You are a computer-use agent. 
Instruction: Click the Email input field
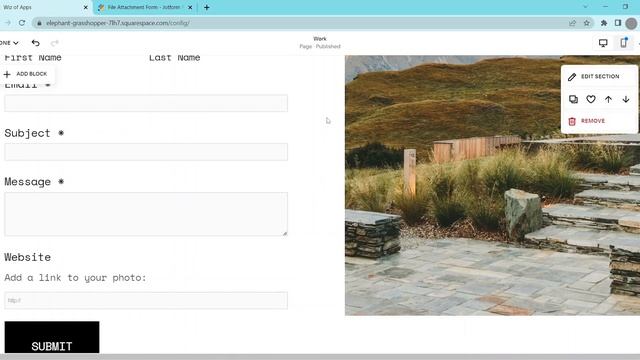[x=146, y=103]
